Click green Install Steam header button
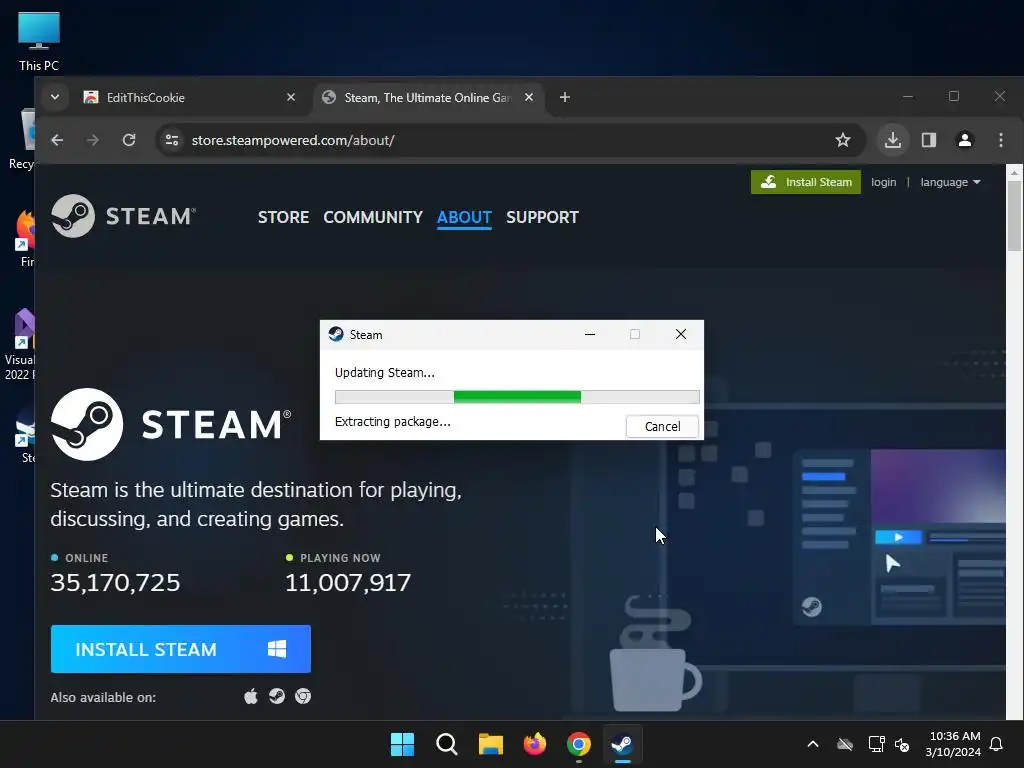Viewport: 1024px width, 768px height. [x=805, y=182]
